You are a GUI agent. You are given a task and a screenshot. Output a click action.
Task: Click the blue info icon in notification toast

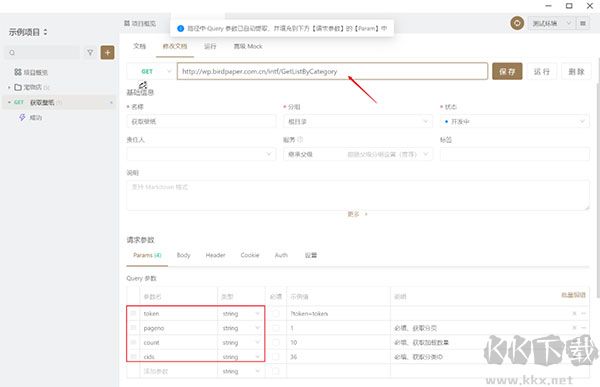pyautogui.click(x=181, y=28)
